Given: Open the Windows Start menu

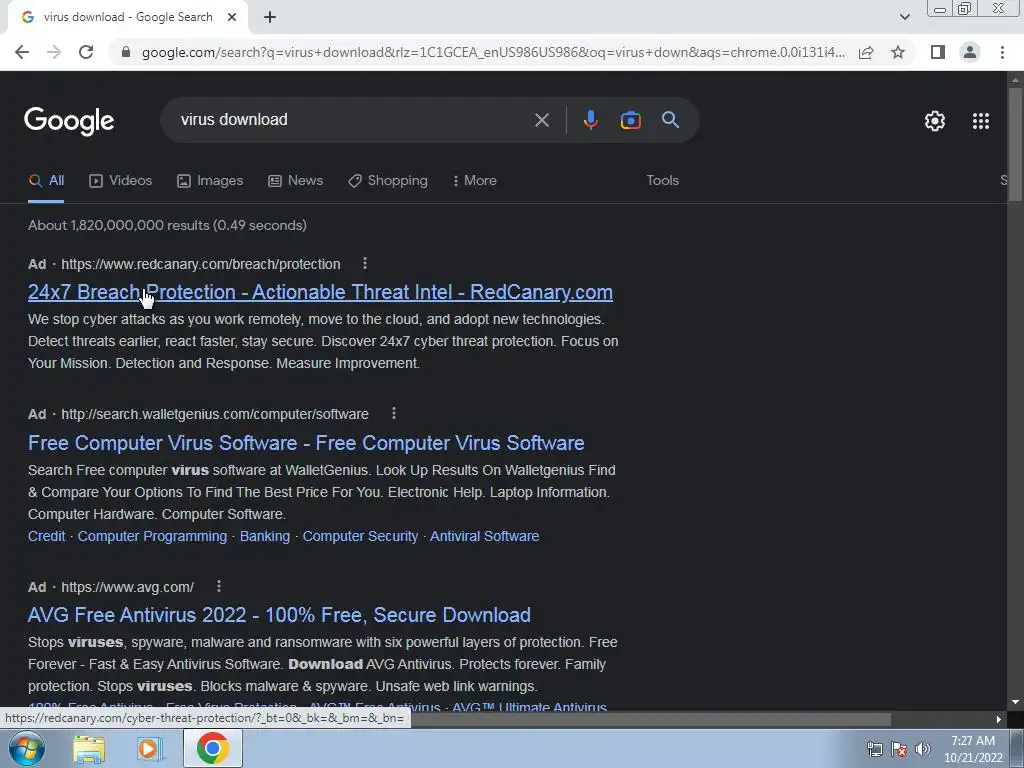Looking at the screenshot, I should [27, 748].
